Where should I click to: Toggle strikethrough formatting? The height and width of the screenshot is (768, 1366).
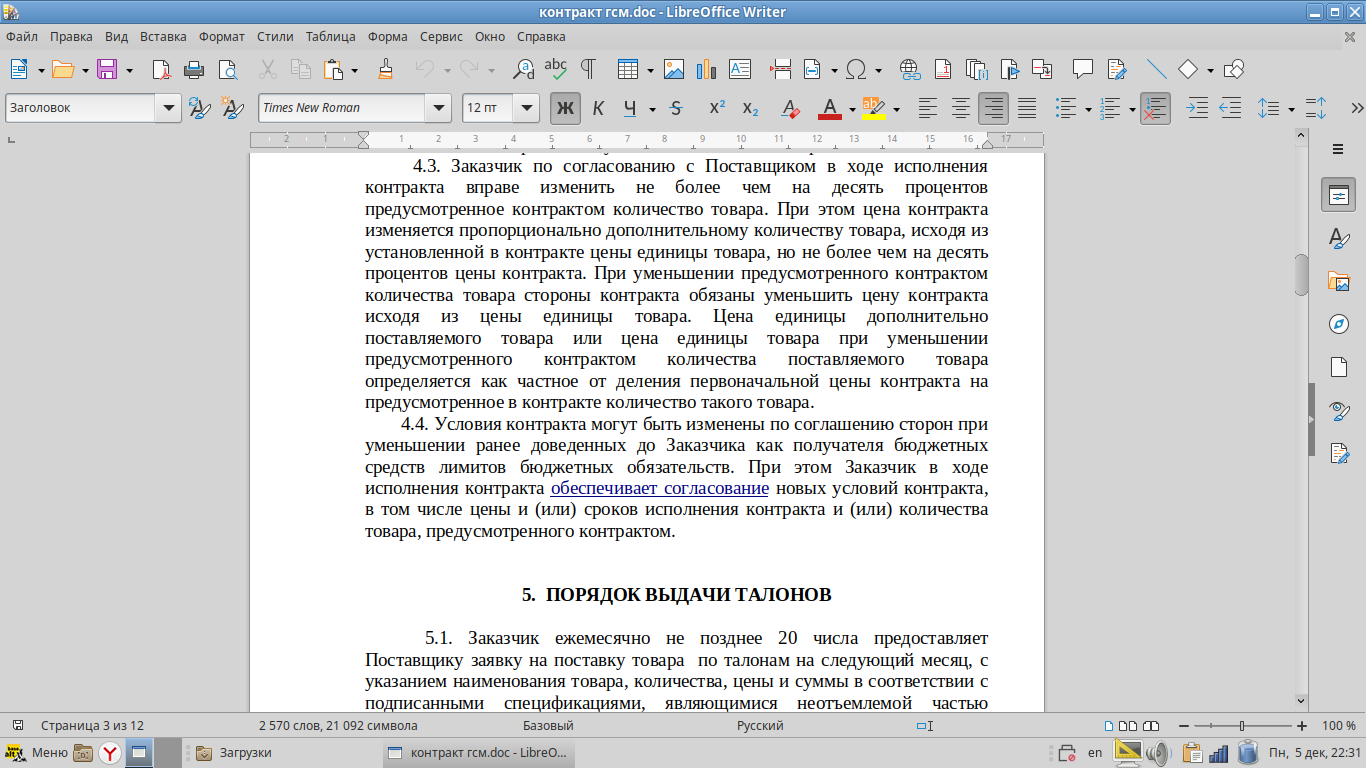point(676,108)
